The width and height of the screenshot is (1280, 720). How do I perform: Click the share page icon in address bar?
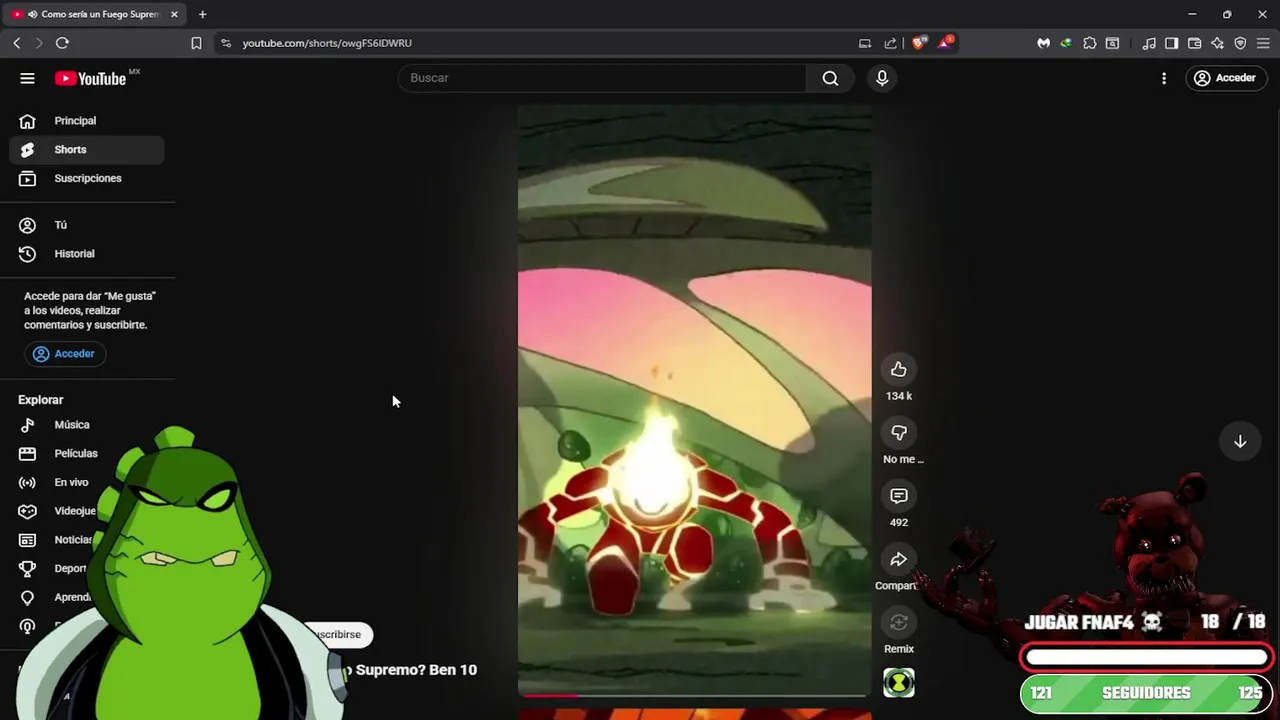[891, 43]
